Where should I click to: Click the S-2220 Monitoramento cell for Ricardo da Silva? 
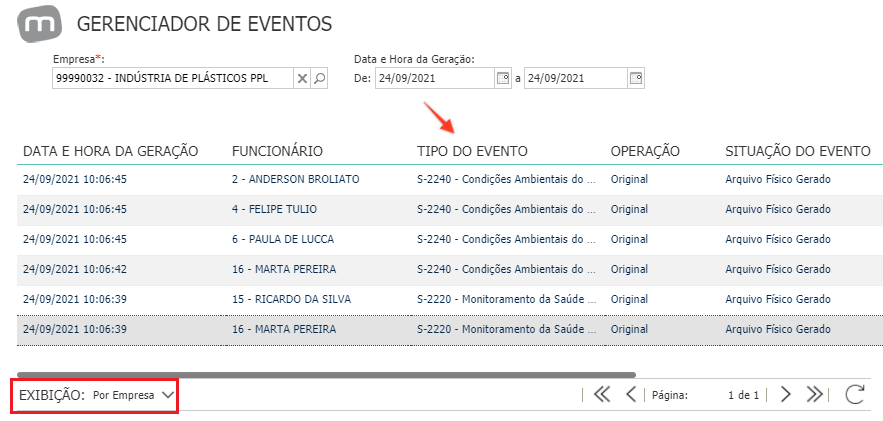coord(506,299)
